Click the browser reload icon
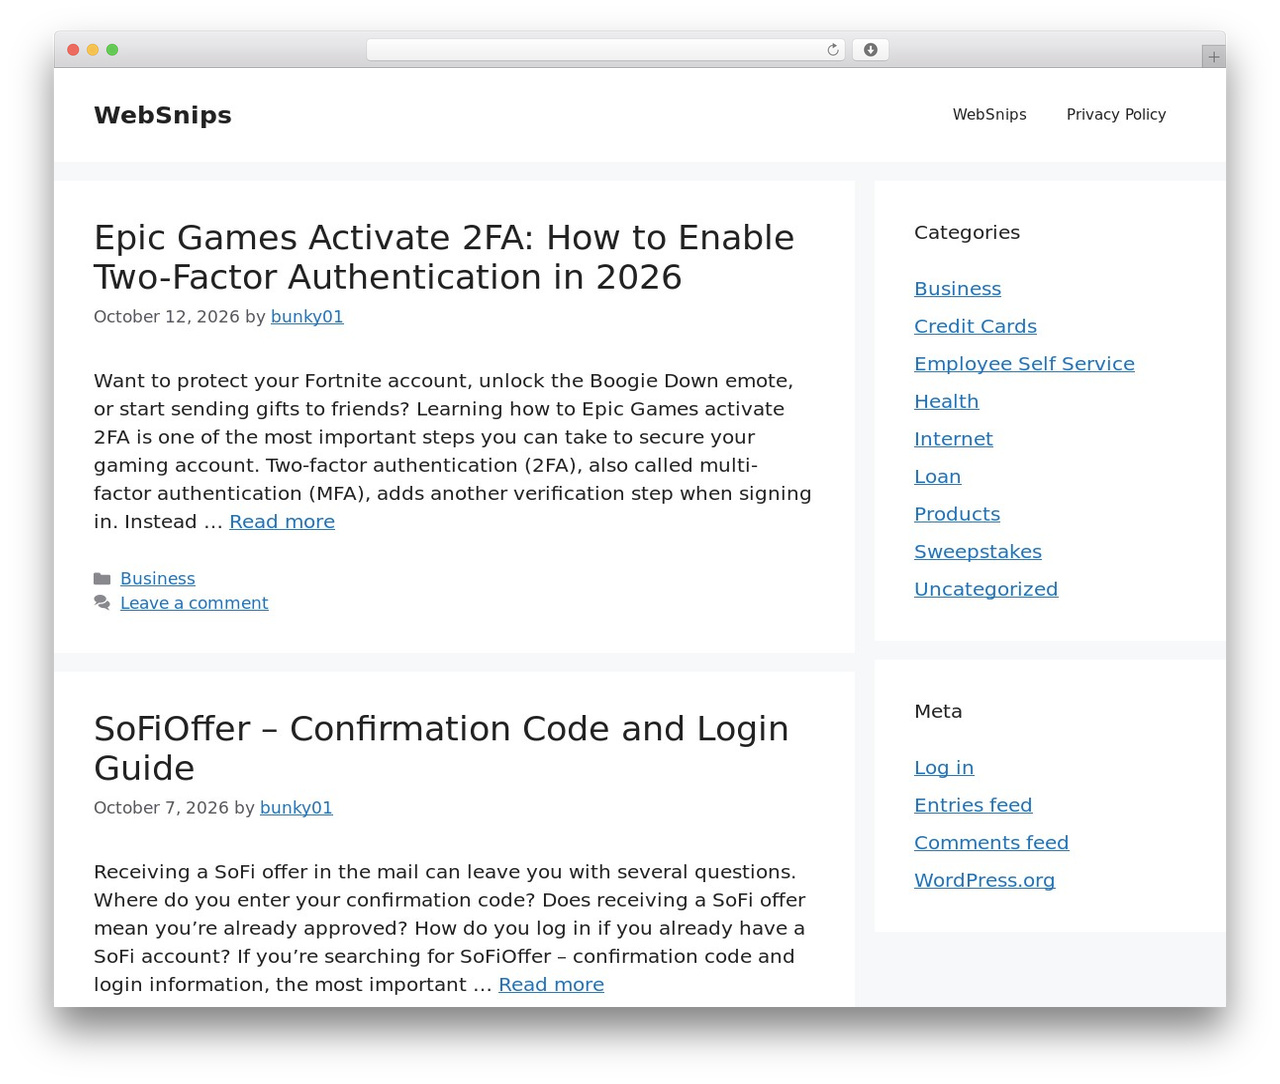Image resolution: width=1280 pixels, height=1084 pixels. click(832, 50)
